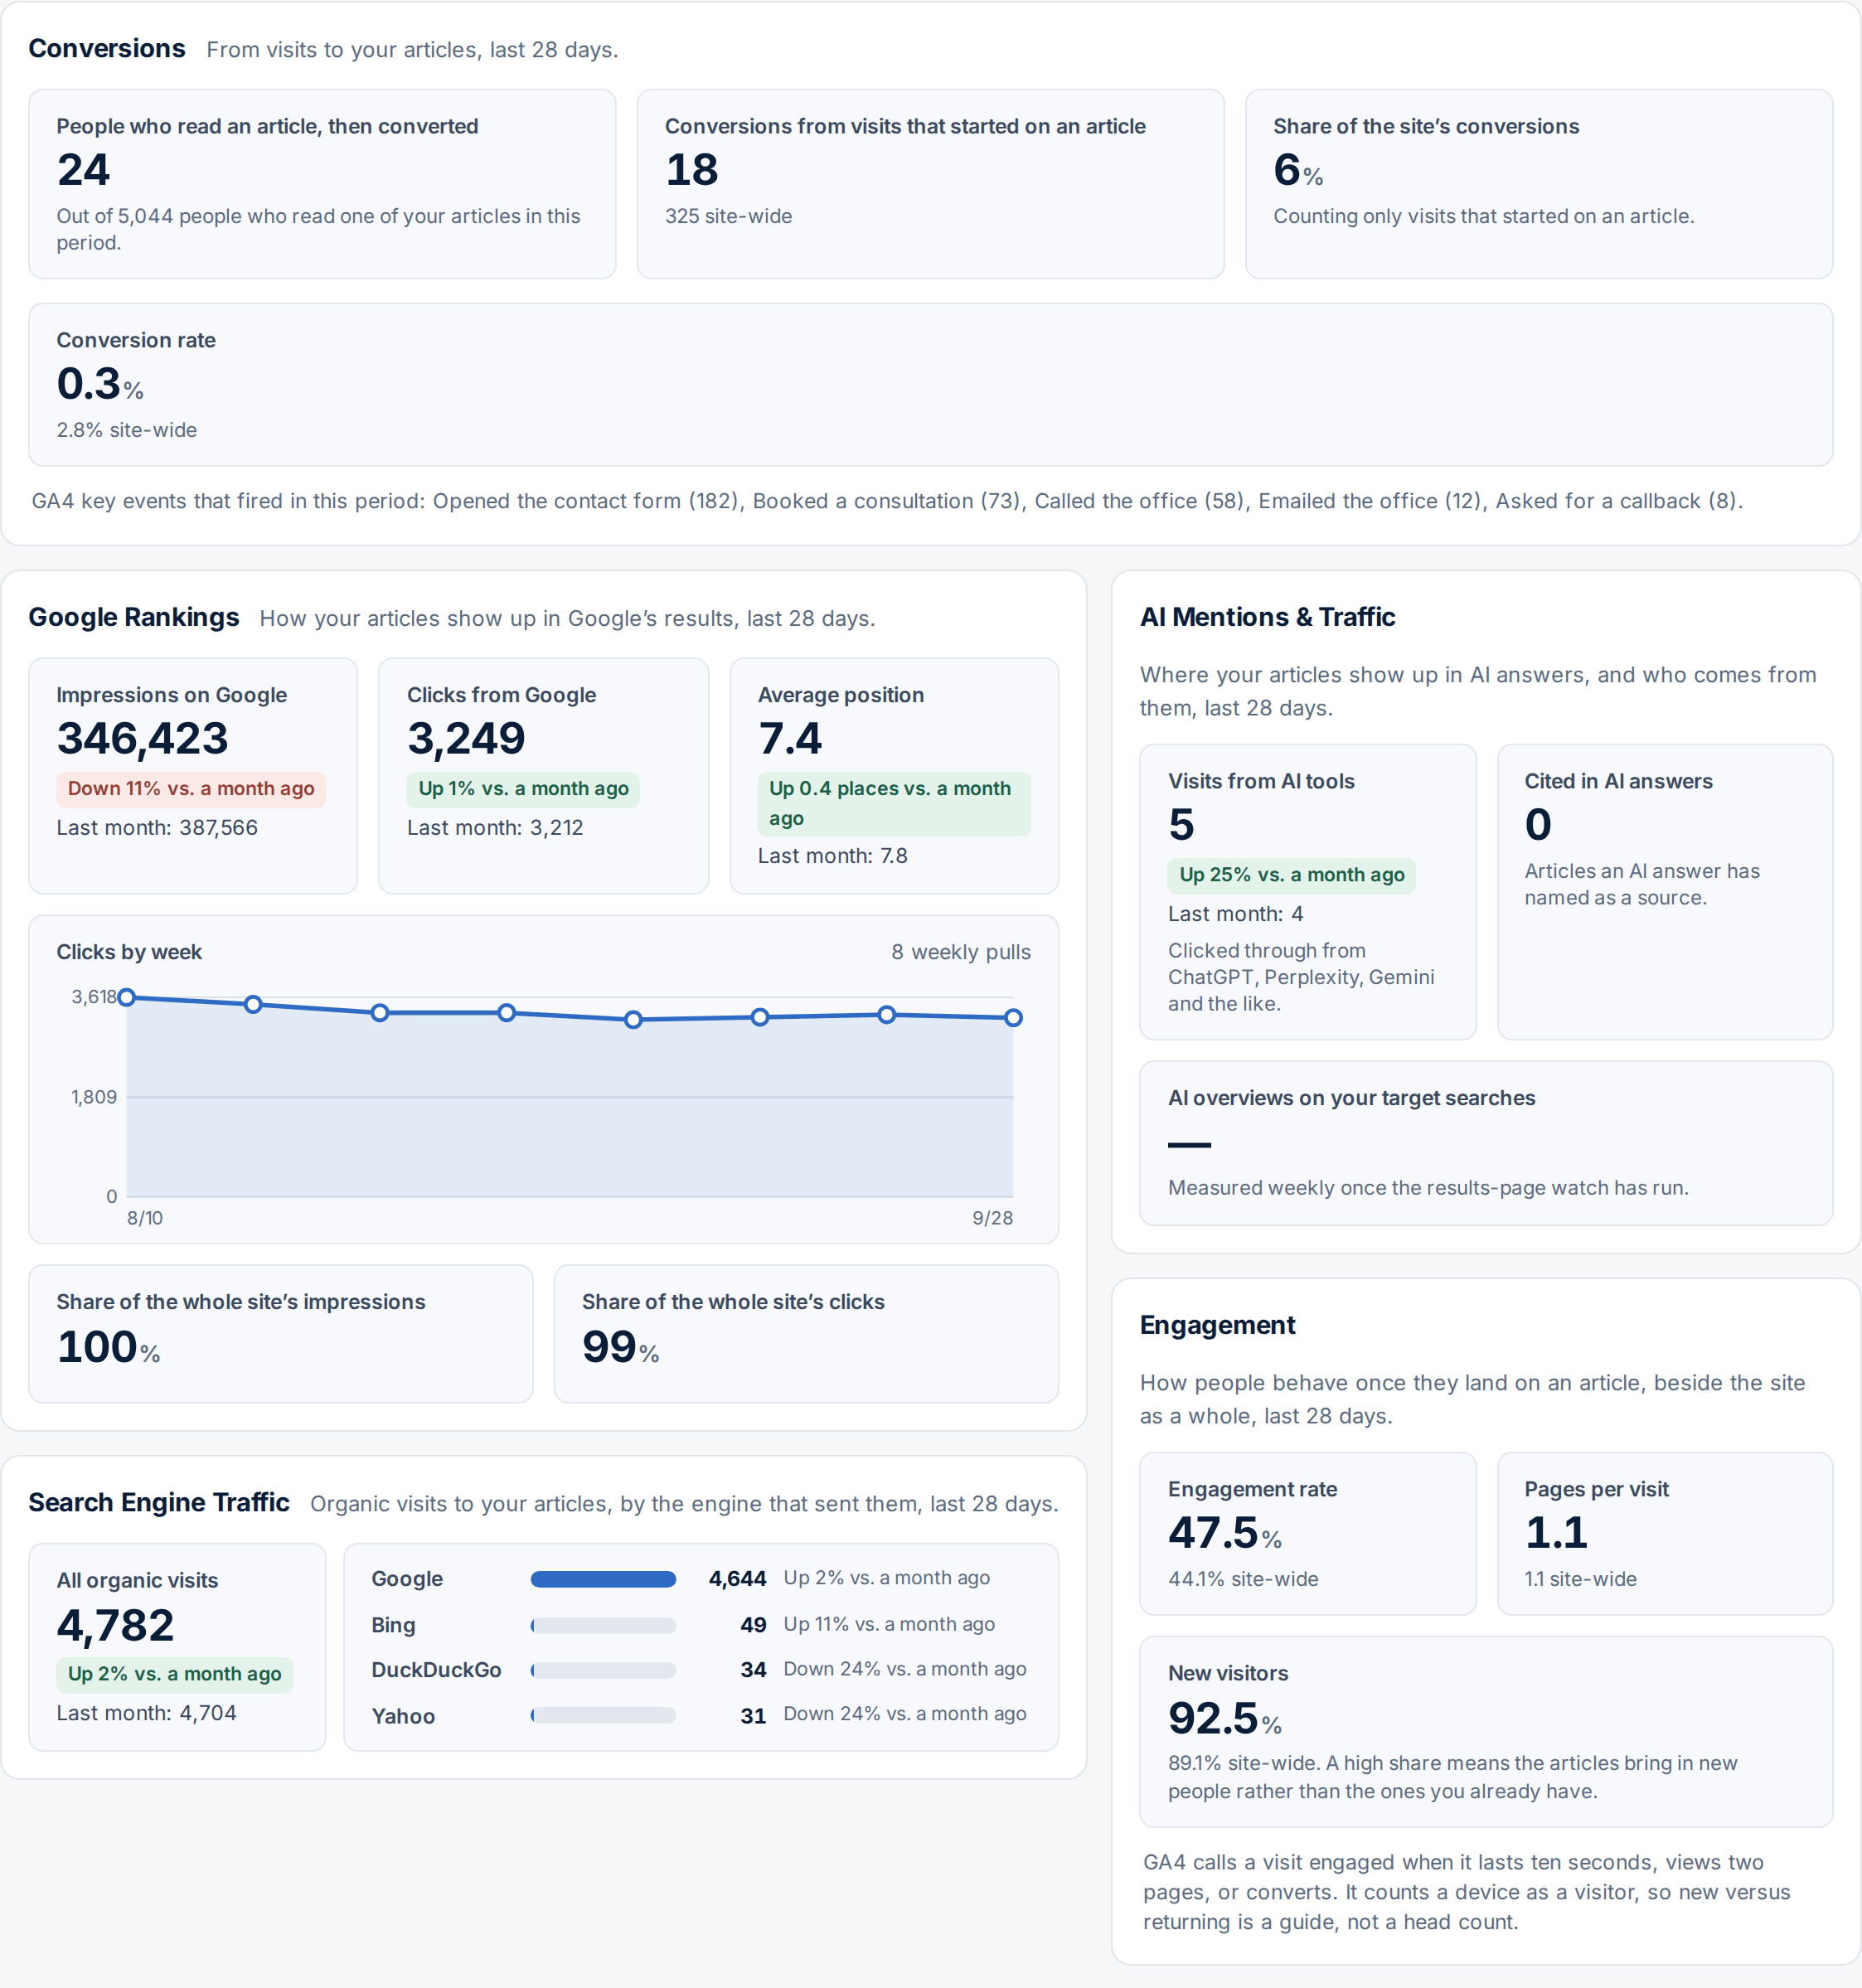Image resolution: width=1862 pixels, height=1988 pixels.
Task: Click the 'Down 11% vs. a month ago' badge
Action: coord(191,789)
